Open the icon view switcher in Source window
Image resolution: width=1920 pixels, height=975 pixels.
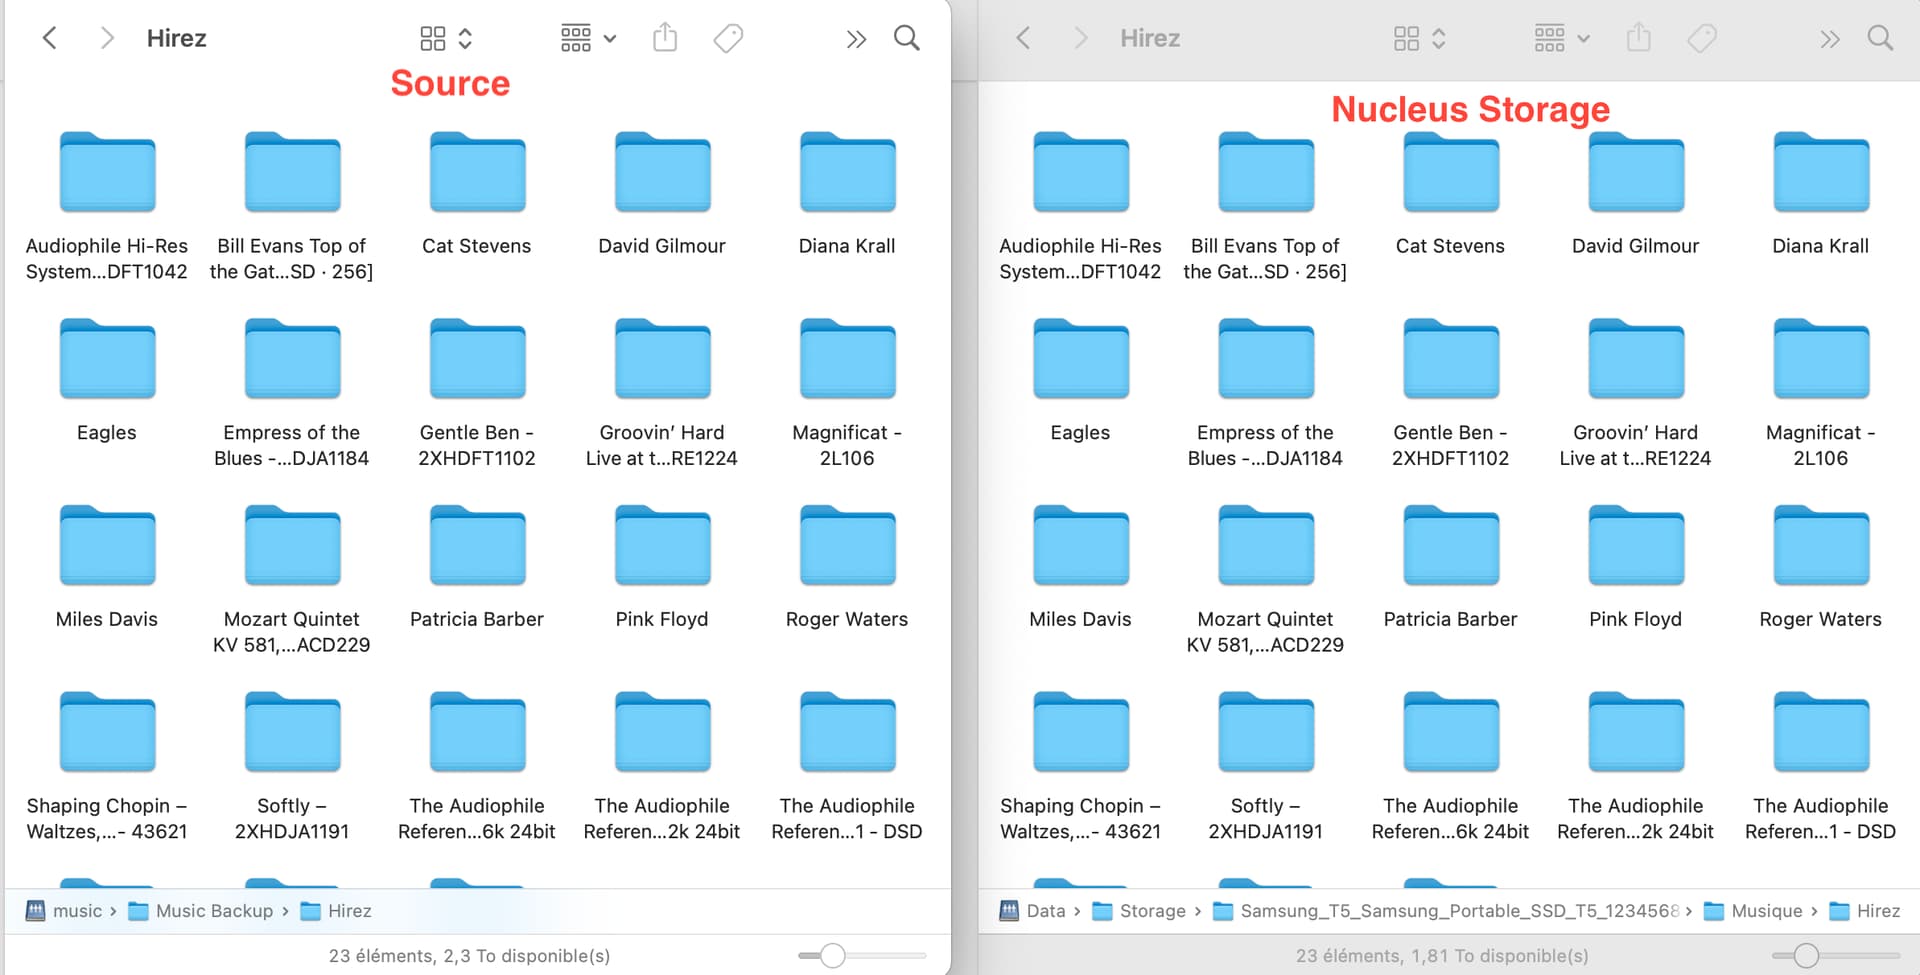tap(445, 39)
